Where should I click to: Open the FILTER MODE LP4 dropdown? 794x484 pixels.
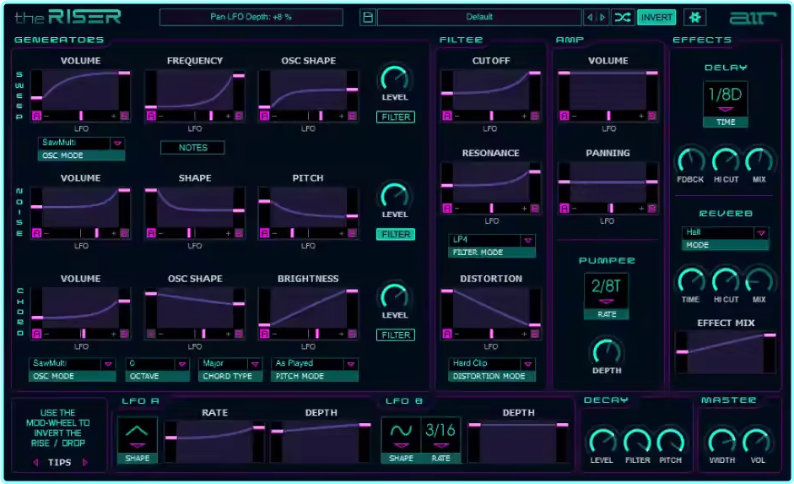click(492, 240)
